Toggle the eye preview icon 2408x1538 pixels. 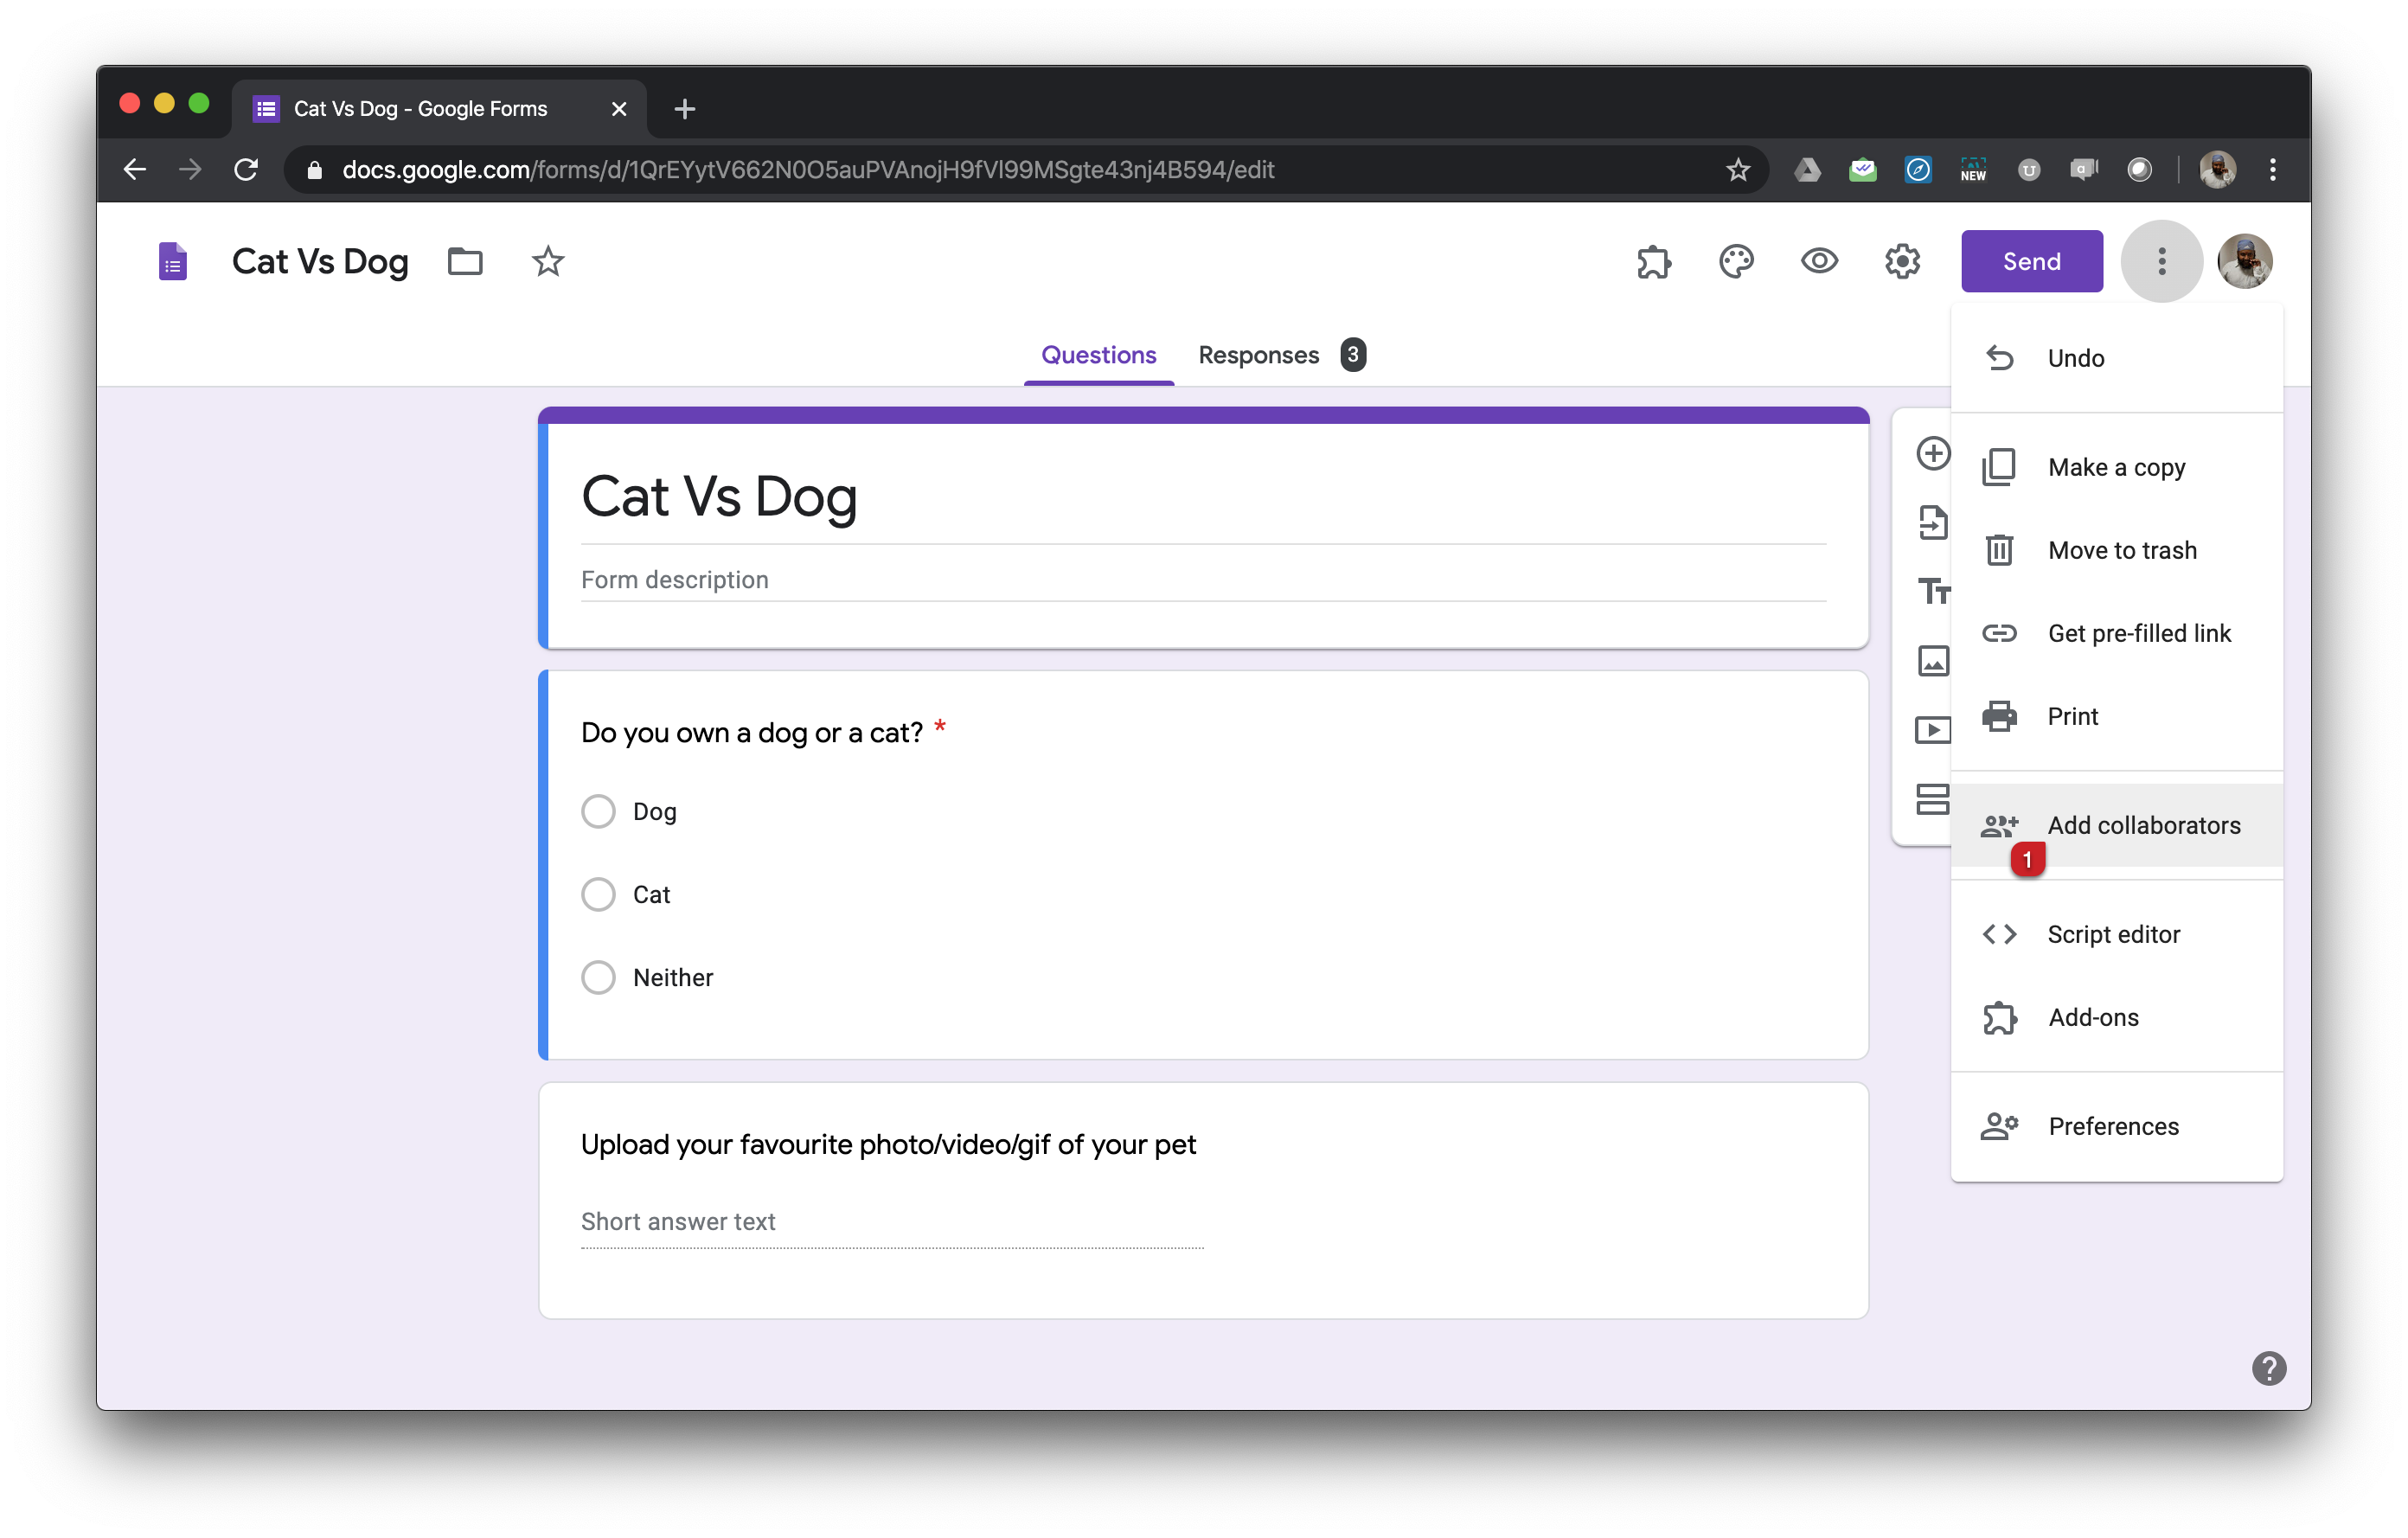[x=1818, y=261]
